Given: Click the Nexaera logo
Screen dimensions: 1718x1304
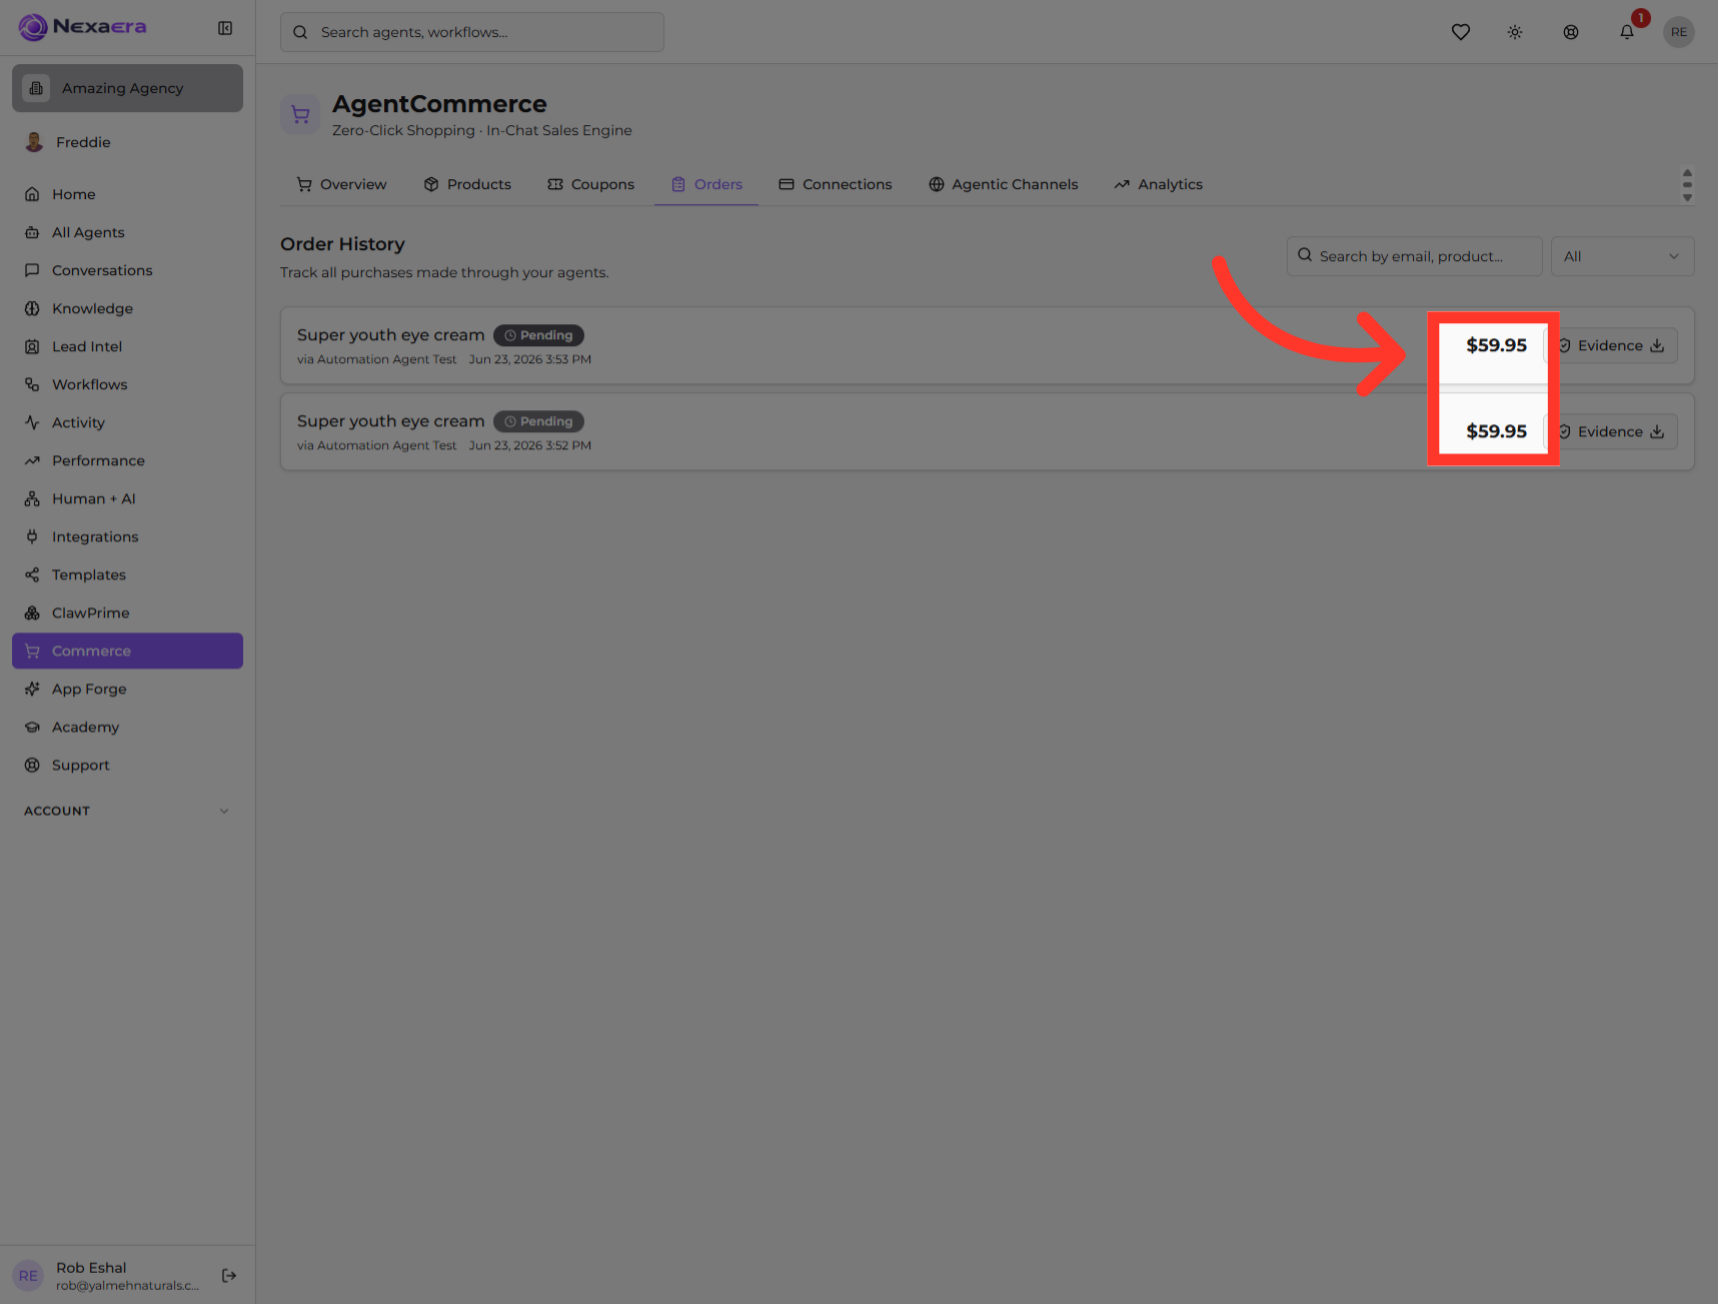Looking at the screenshot, I should (x=82, y=27).
